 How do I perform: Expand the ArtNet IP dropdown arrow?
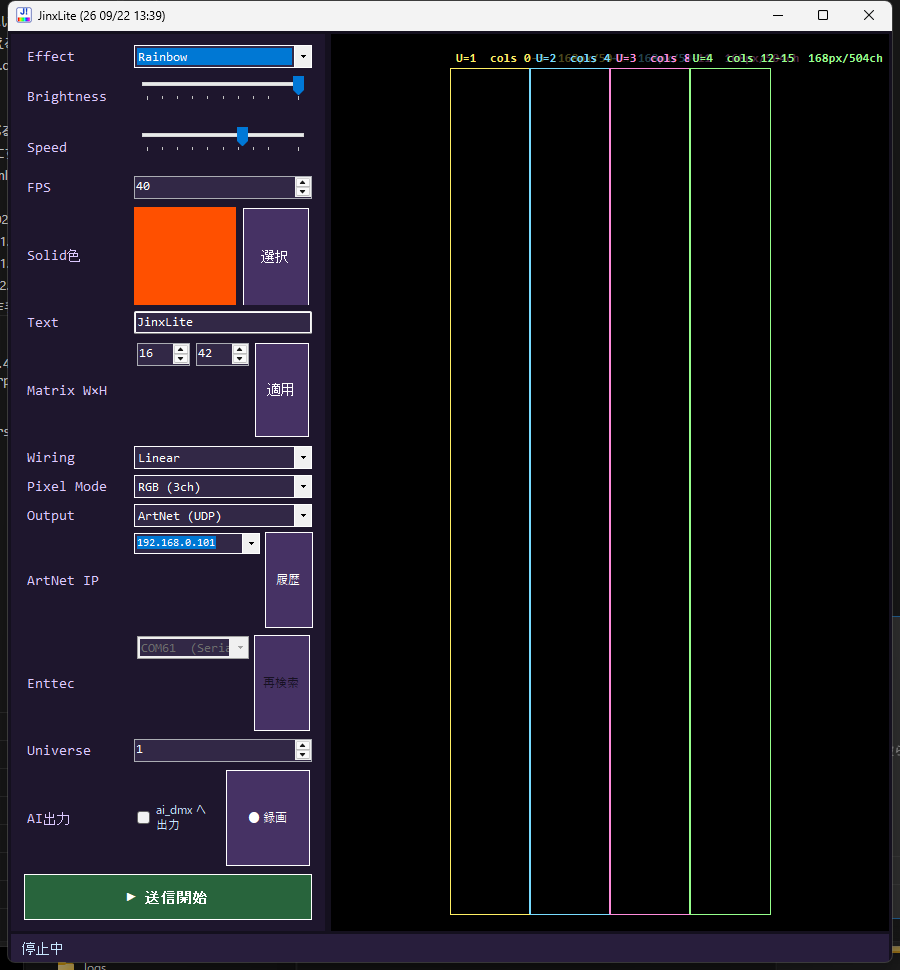click(x=251, y=543)
